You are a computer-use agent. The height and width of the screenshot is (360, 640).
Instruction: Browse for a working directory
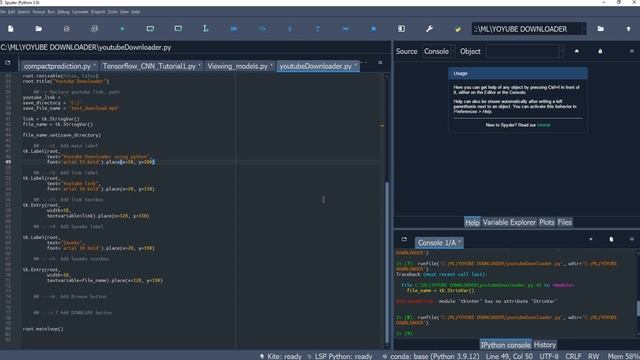pos(600,29)
